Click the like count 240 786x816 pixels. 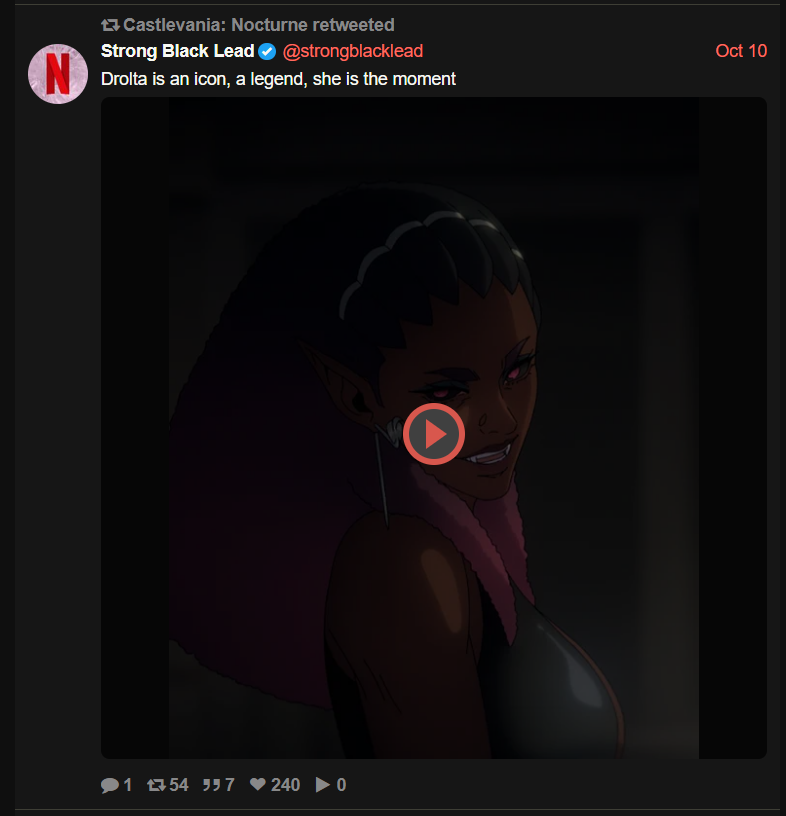point(285,785)
